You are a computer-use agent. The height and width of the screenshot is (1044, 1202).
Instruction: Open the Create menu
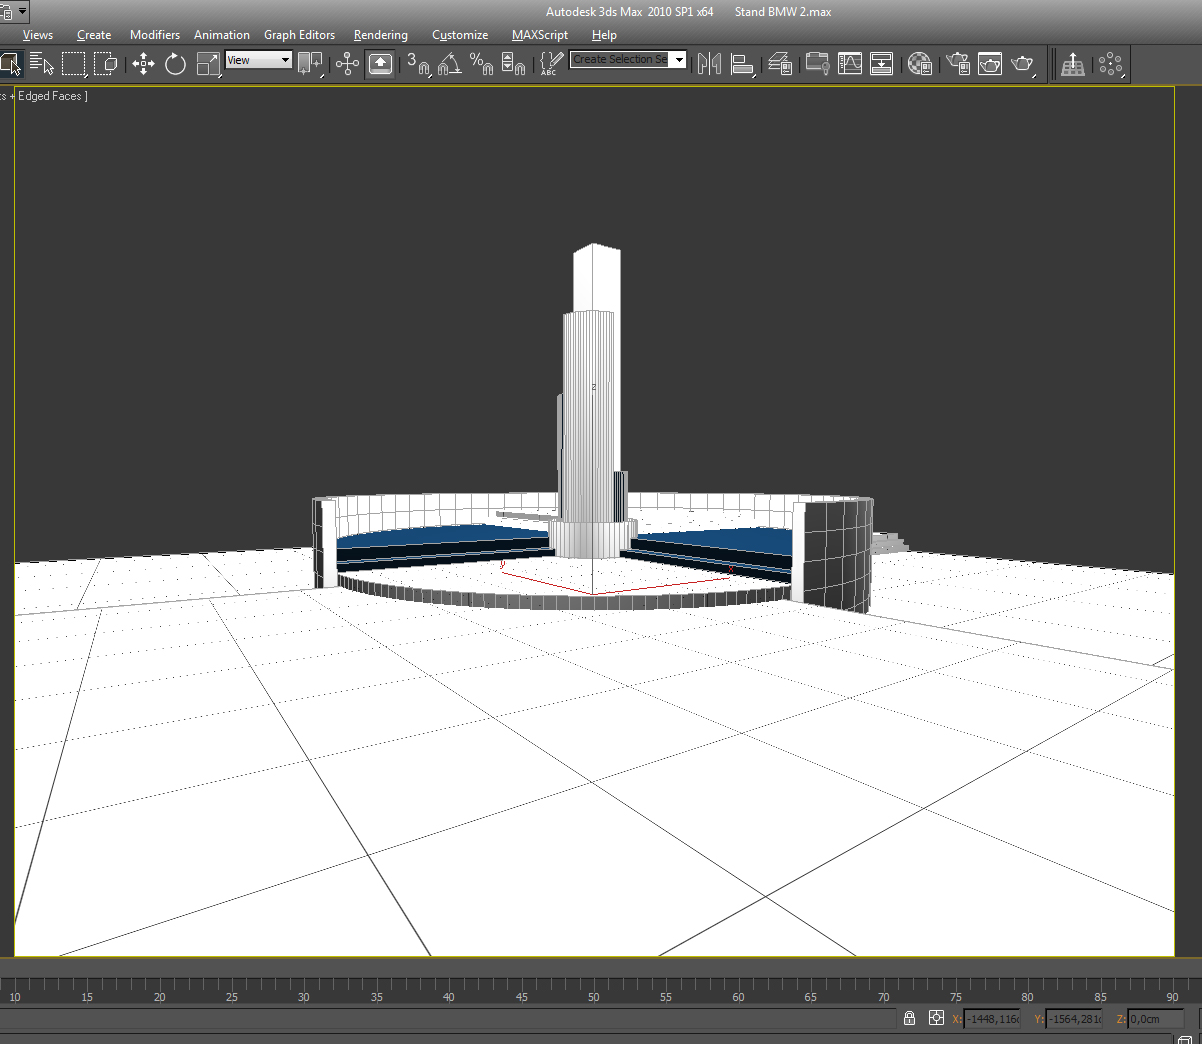click(x=94, y=35)
